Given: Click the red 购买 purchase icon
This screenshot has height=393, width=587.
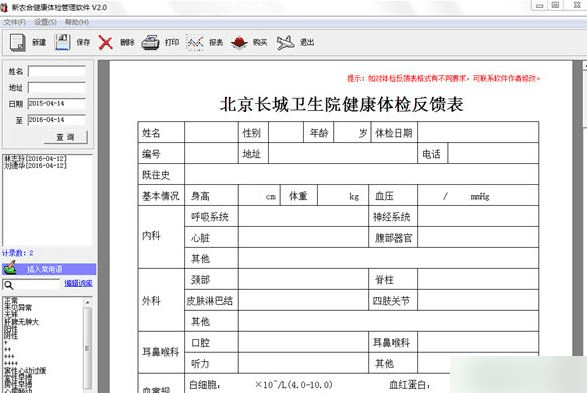Looking at the screenshot, I should coord(239,42).
